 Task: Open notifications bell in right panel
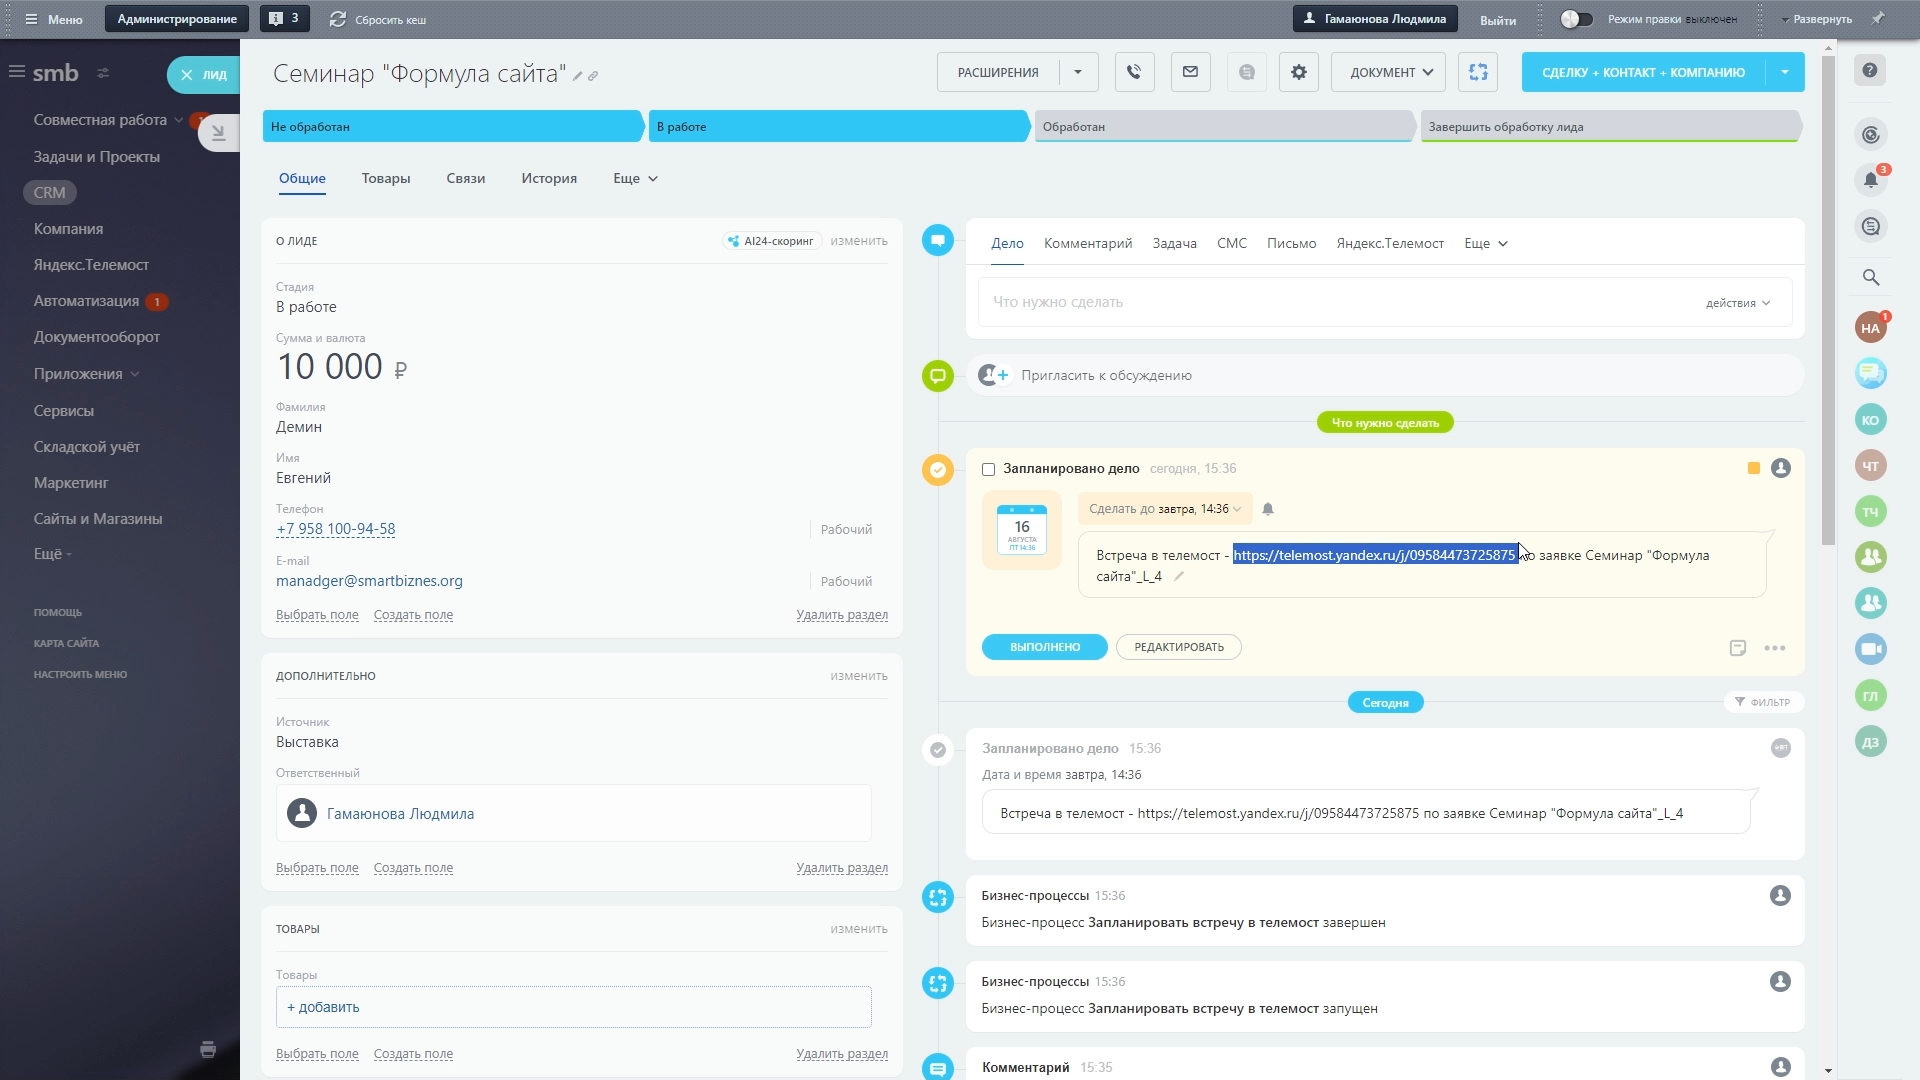1870,181
